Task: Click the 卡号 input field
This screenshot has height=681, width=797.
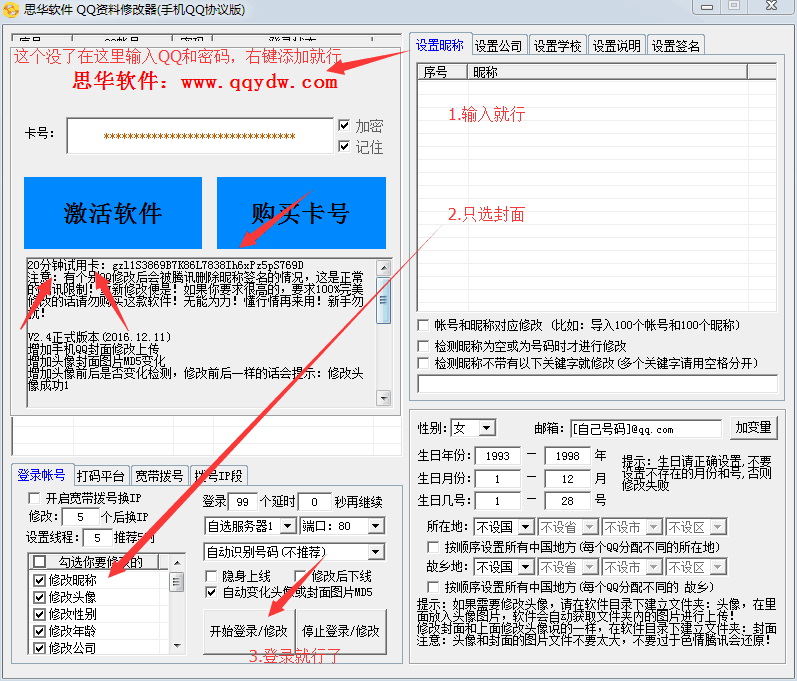Action: pyautogui.click(x=200, y=136)
